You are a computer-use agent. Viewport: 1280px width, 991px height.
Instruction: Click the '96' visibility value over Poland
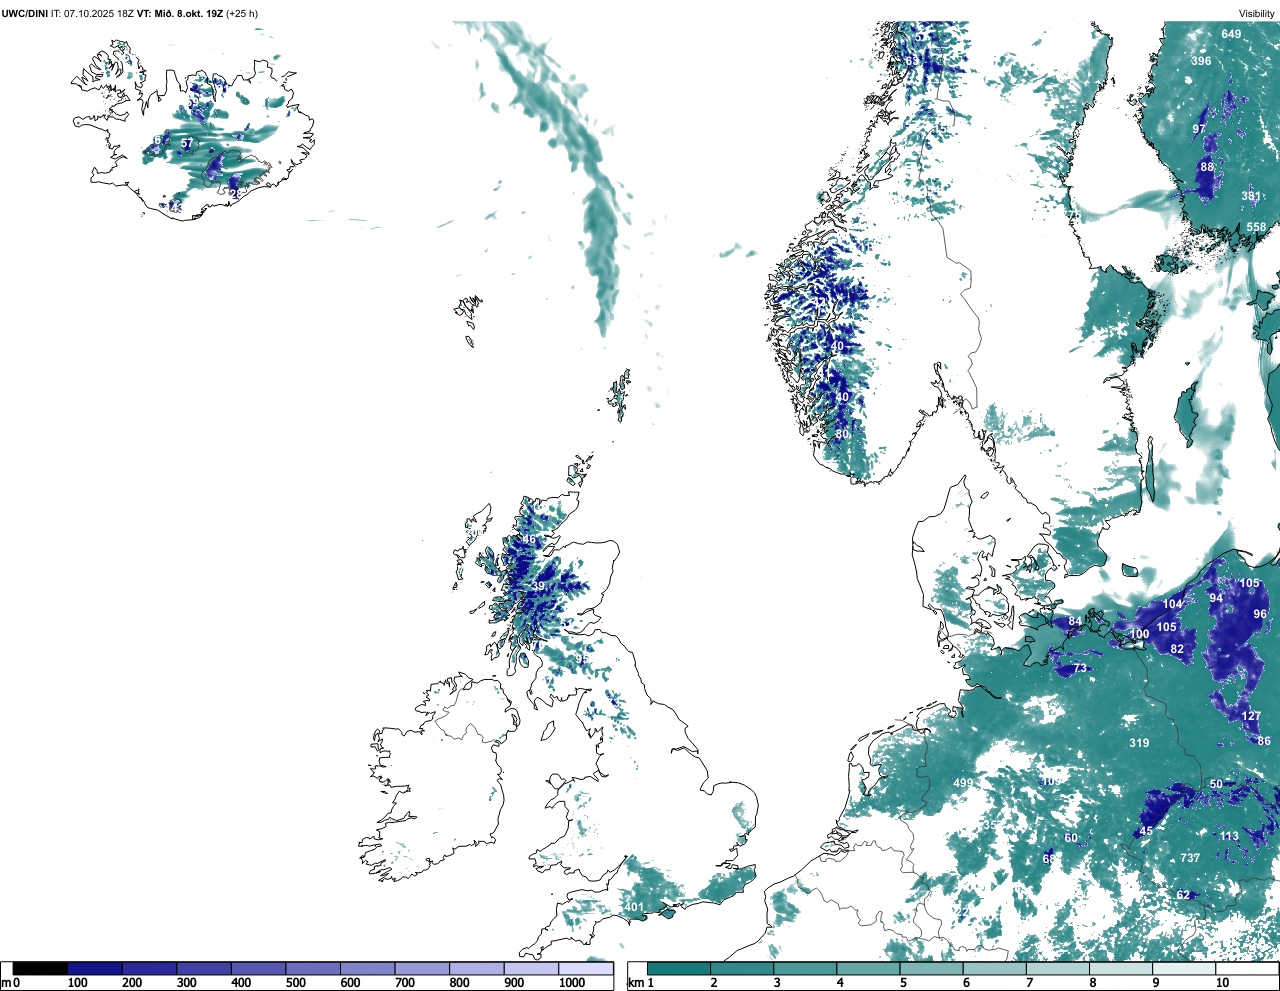point(1260,615)
